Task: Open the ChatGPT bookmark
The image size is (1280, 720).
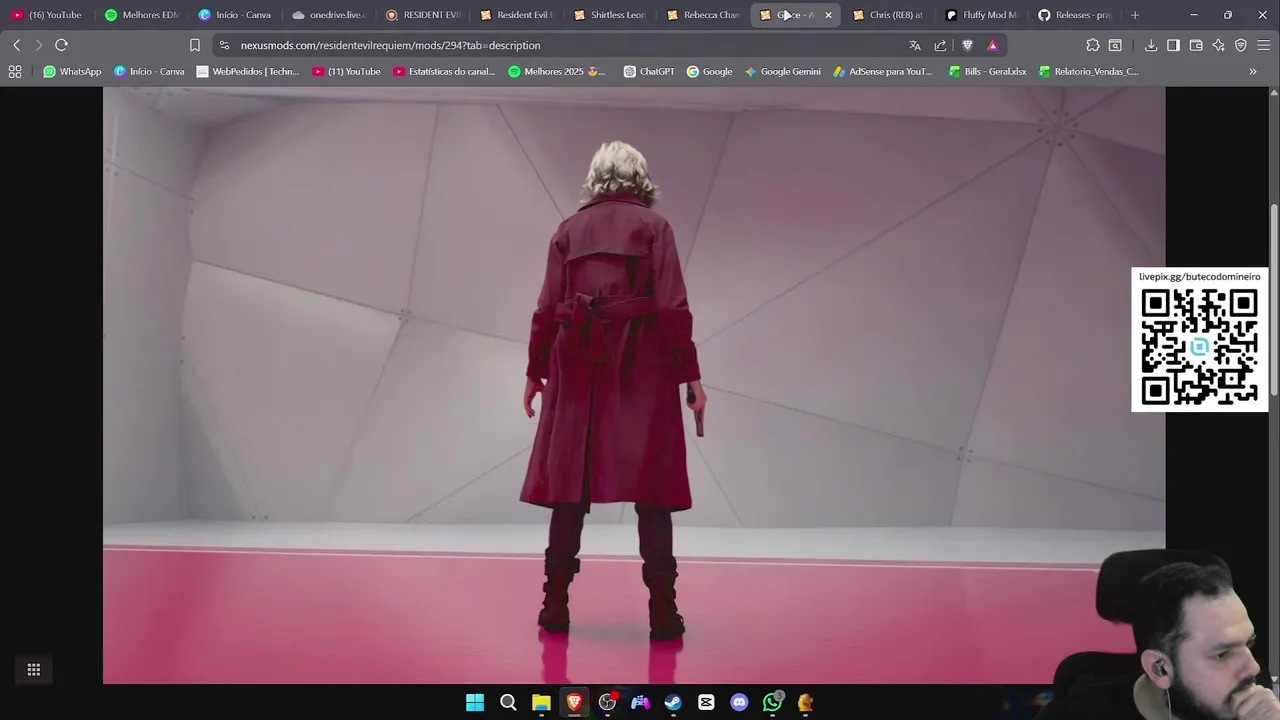Action: tap(649, 71)
